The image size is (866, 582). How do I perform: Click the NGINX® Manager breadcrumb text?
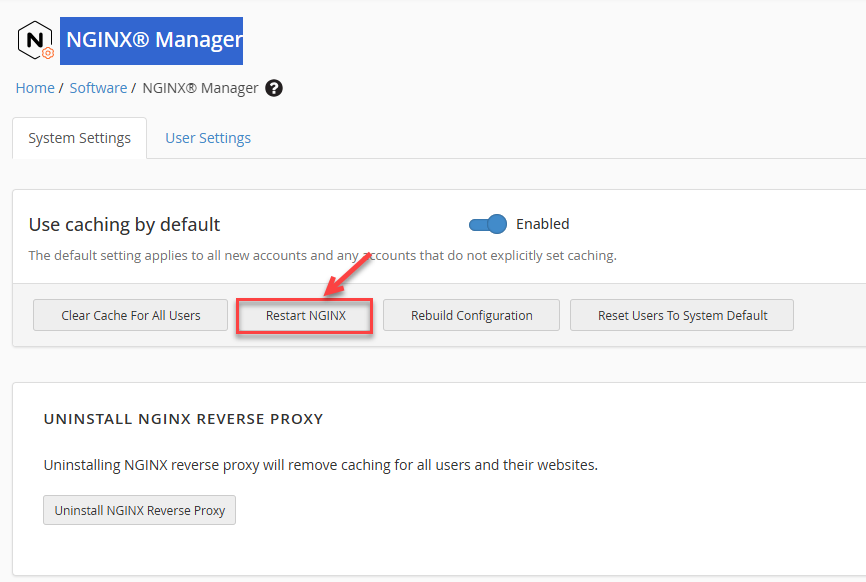(200, 88)
